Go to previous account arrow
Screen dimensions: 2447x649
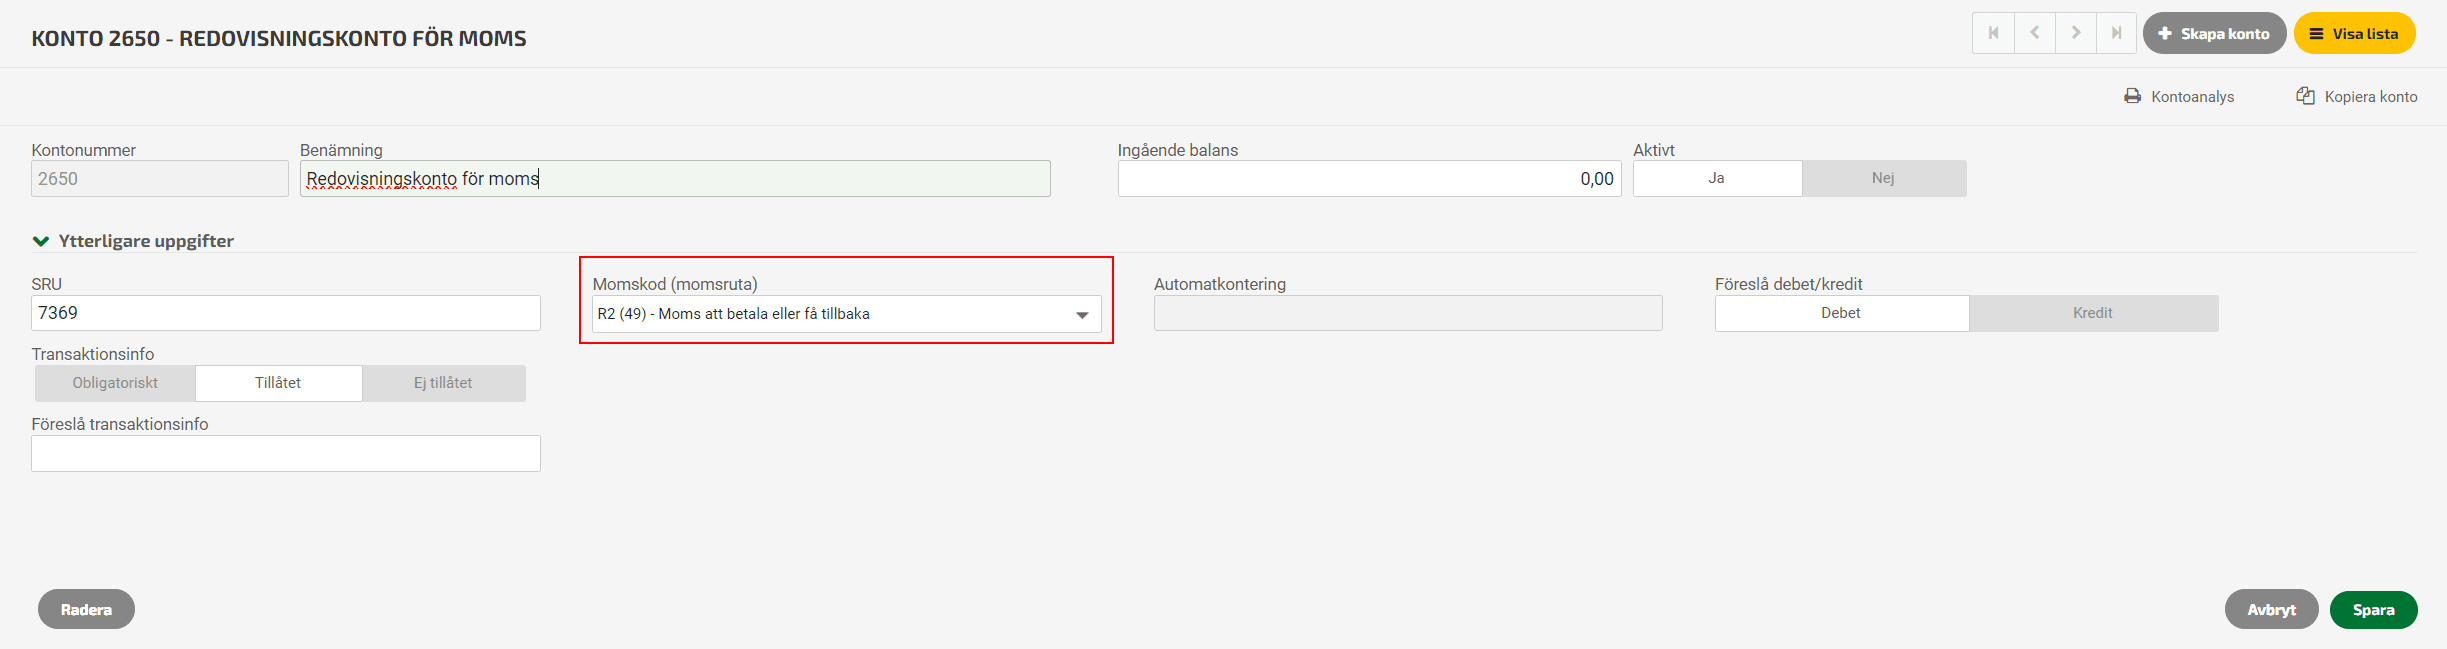tap(2035, 33)
